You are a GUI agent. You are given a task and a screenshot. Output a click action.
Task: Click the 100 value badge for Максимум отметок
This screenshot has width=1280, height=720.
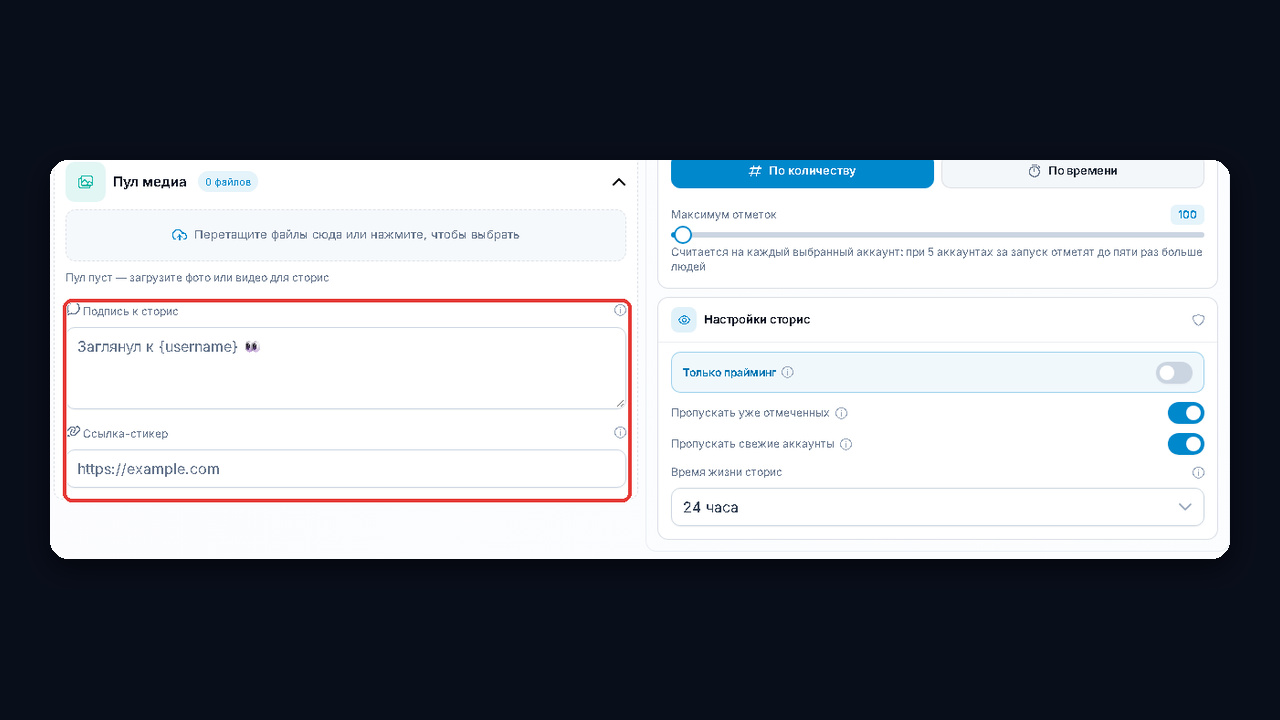(x=1187, y=215)
